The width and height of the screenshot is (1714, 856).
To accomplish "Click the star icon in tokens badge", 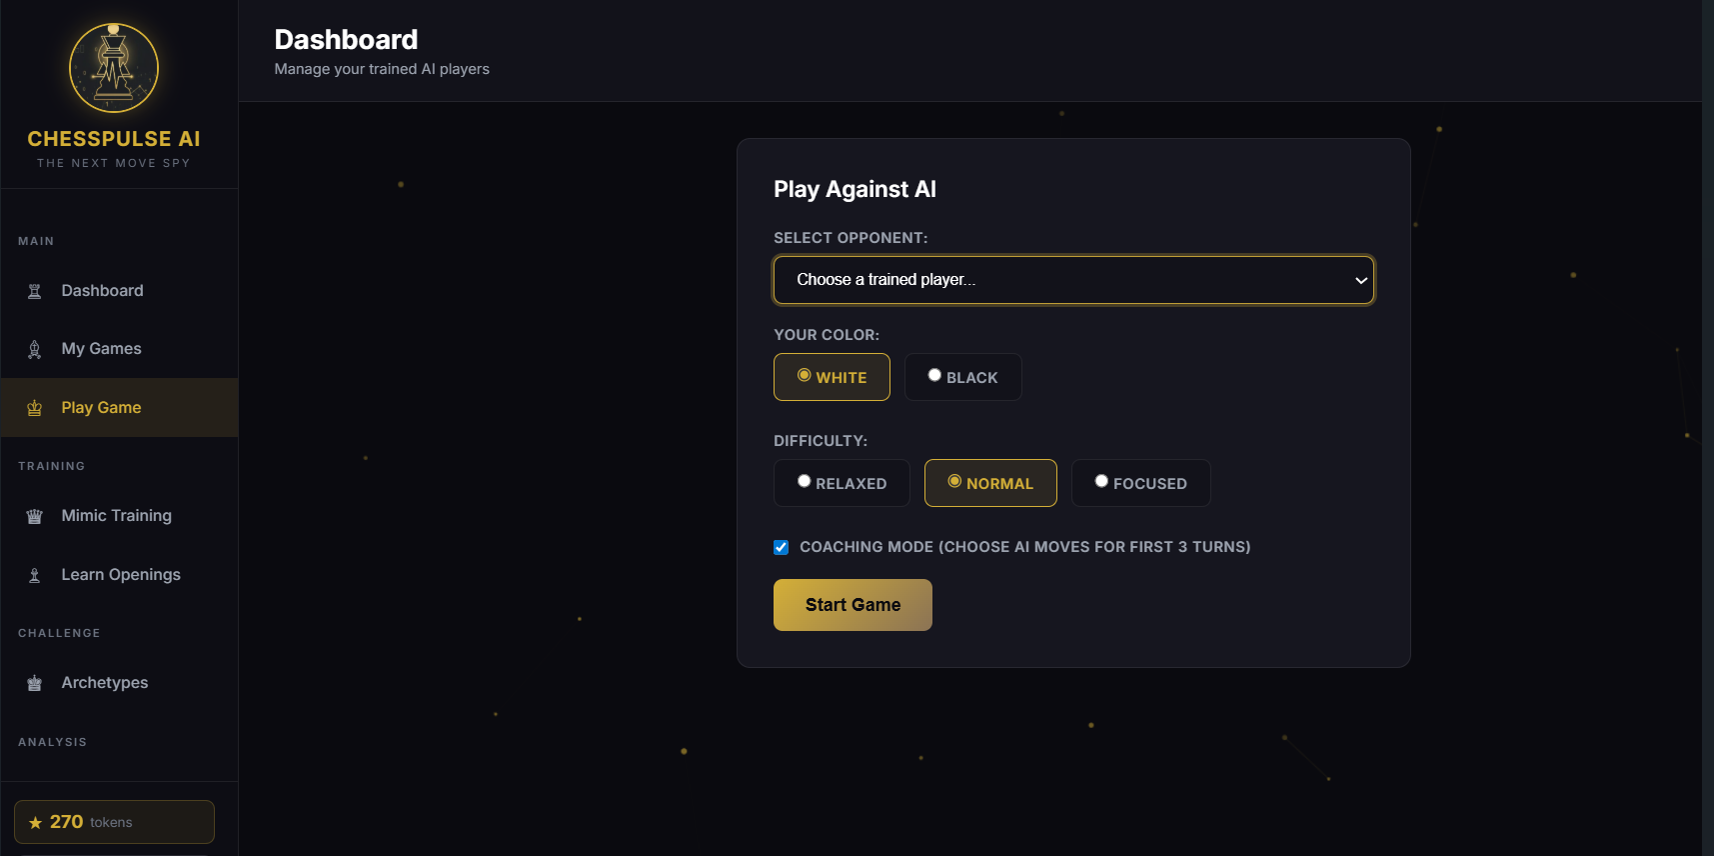I will click(36, 822).
